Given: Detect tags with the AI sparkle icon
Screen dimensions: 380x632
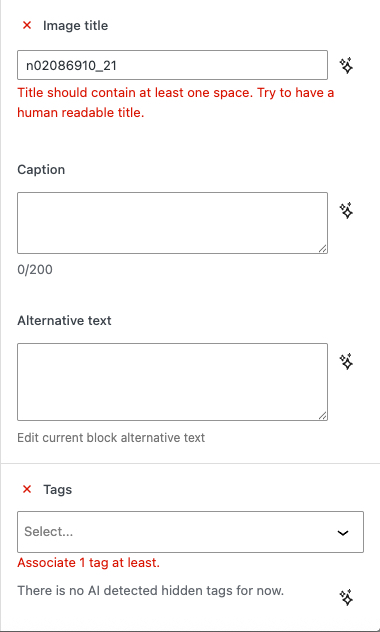Looking at the screenshot, I should coord(346,597).
